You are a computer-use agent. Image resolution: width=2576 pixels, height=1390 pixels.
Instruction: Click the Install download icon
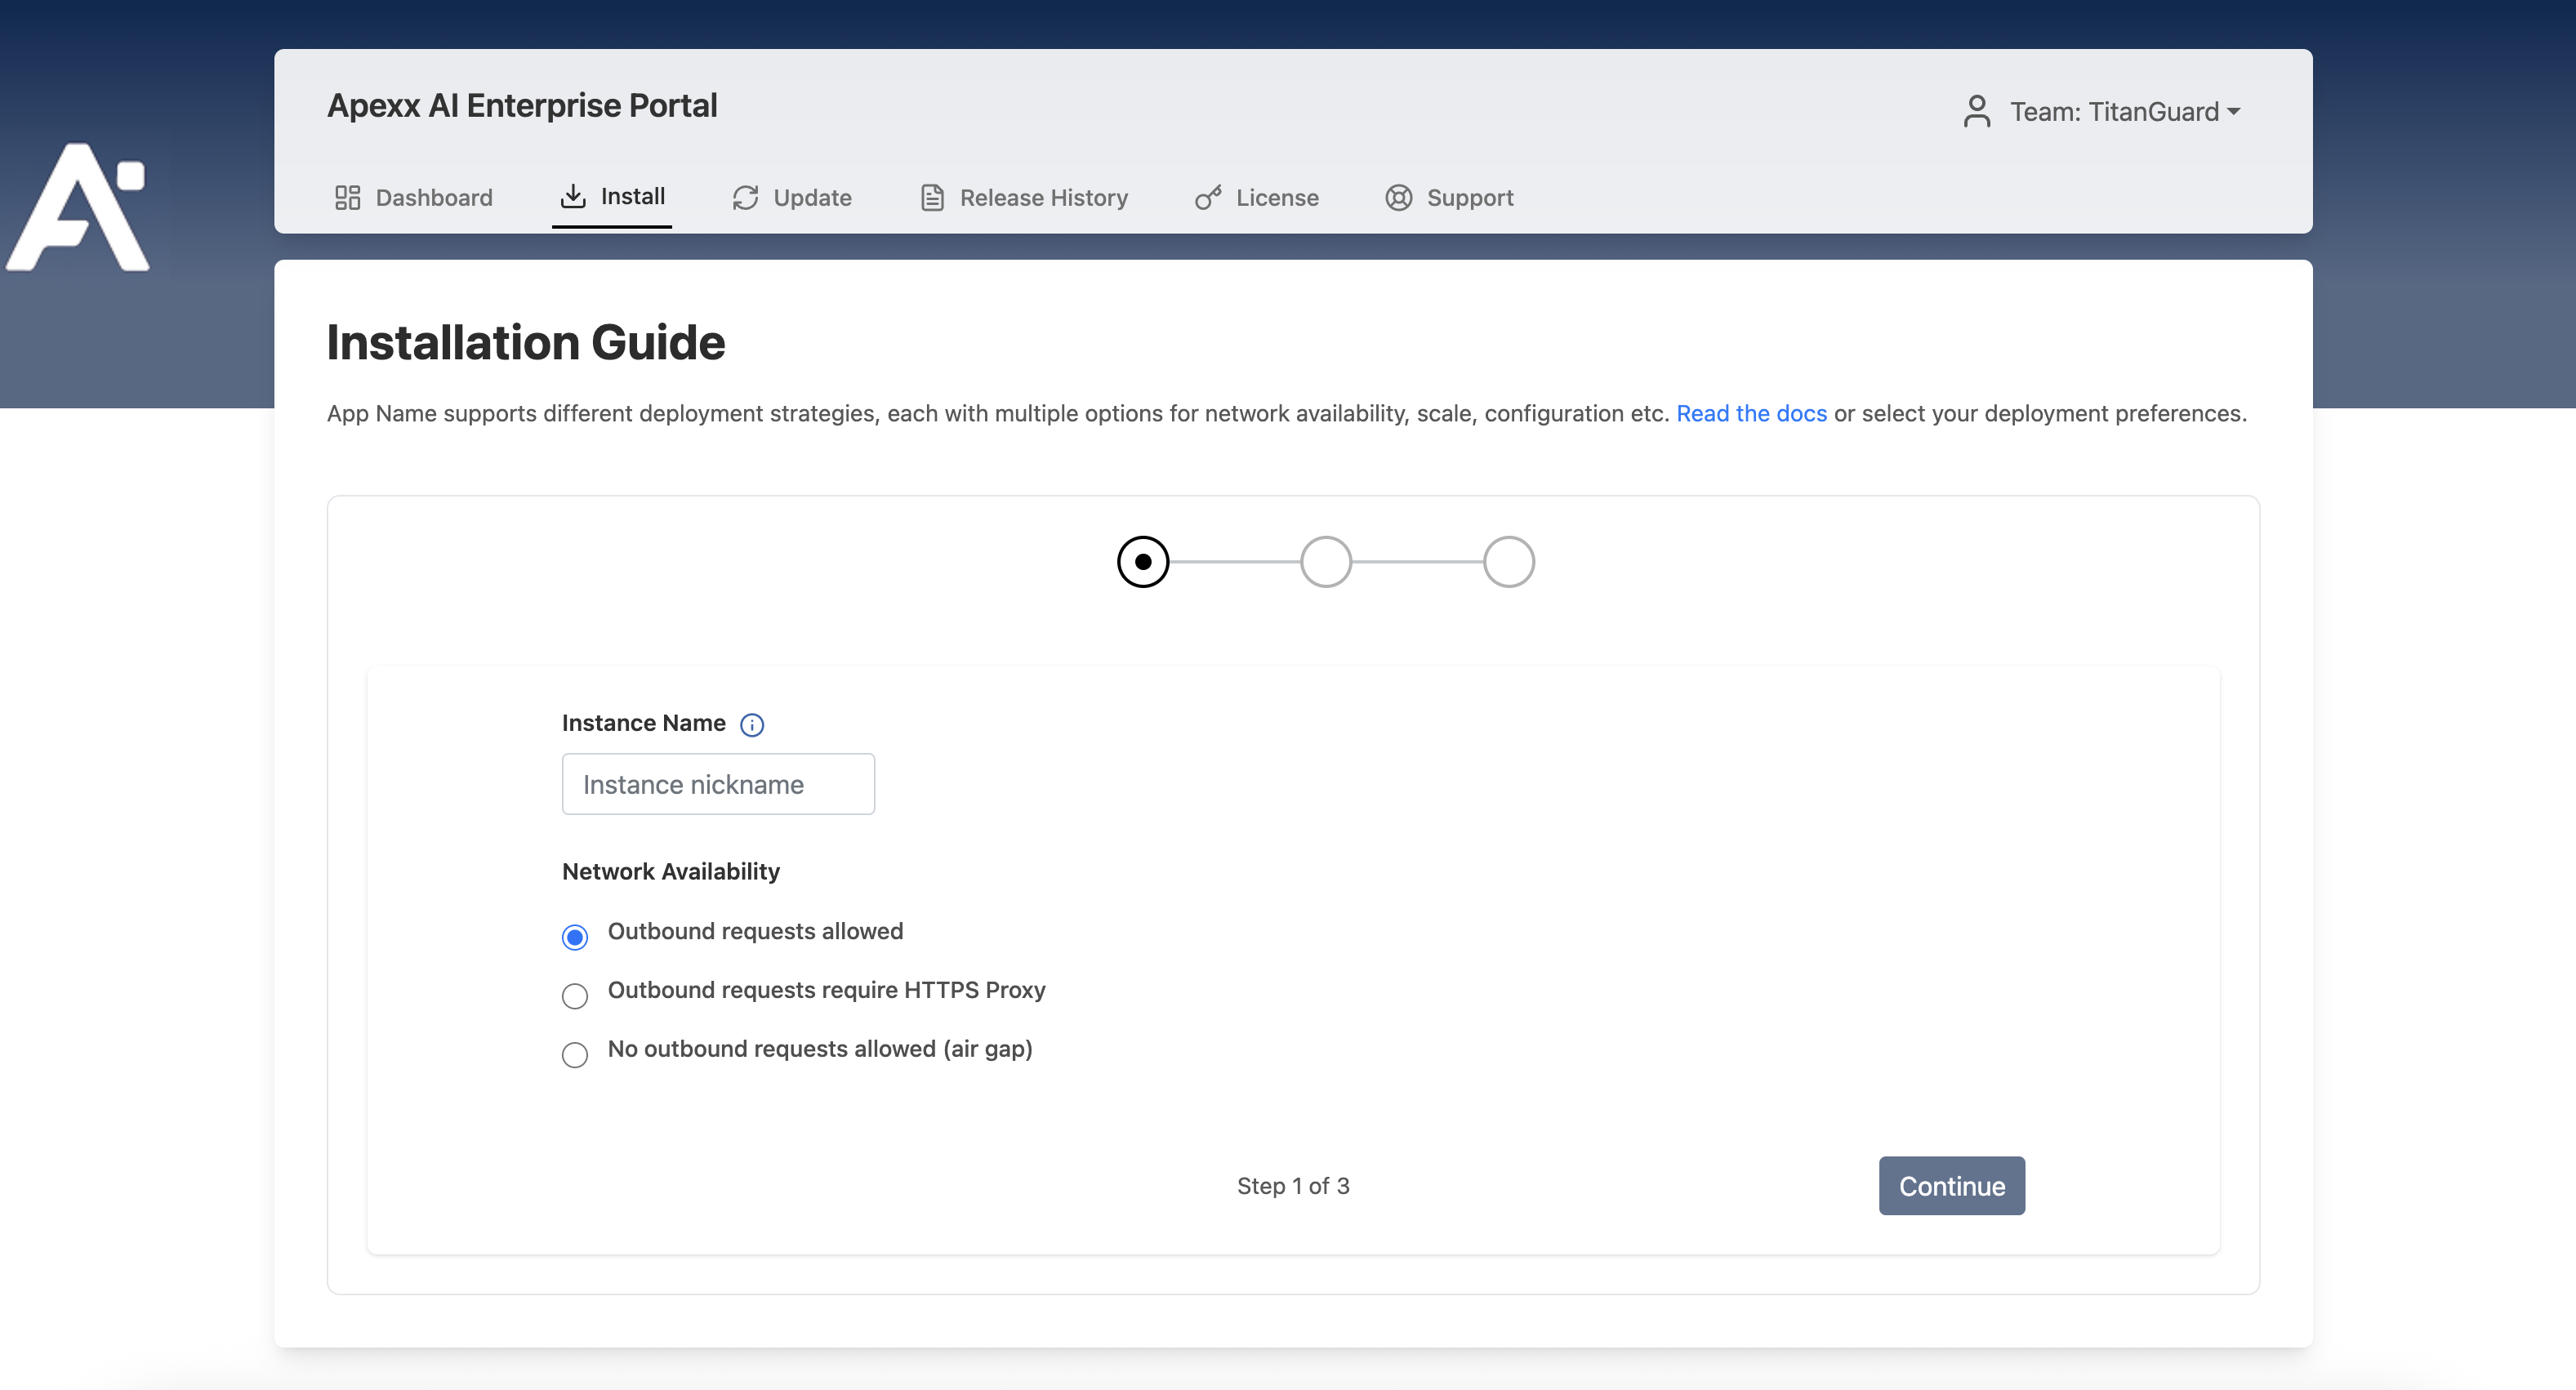click(x=573, y=196)
